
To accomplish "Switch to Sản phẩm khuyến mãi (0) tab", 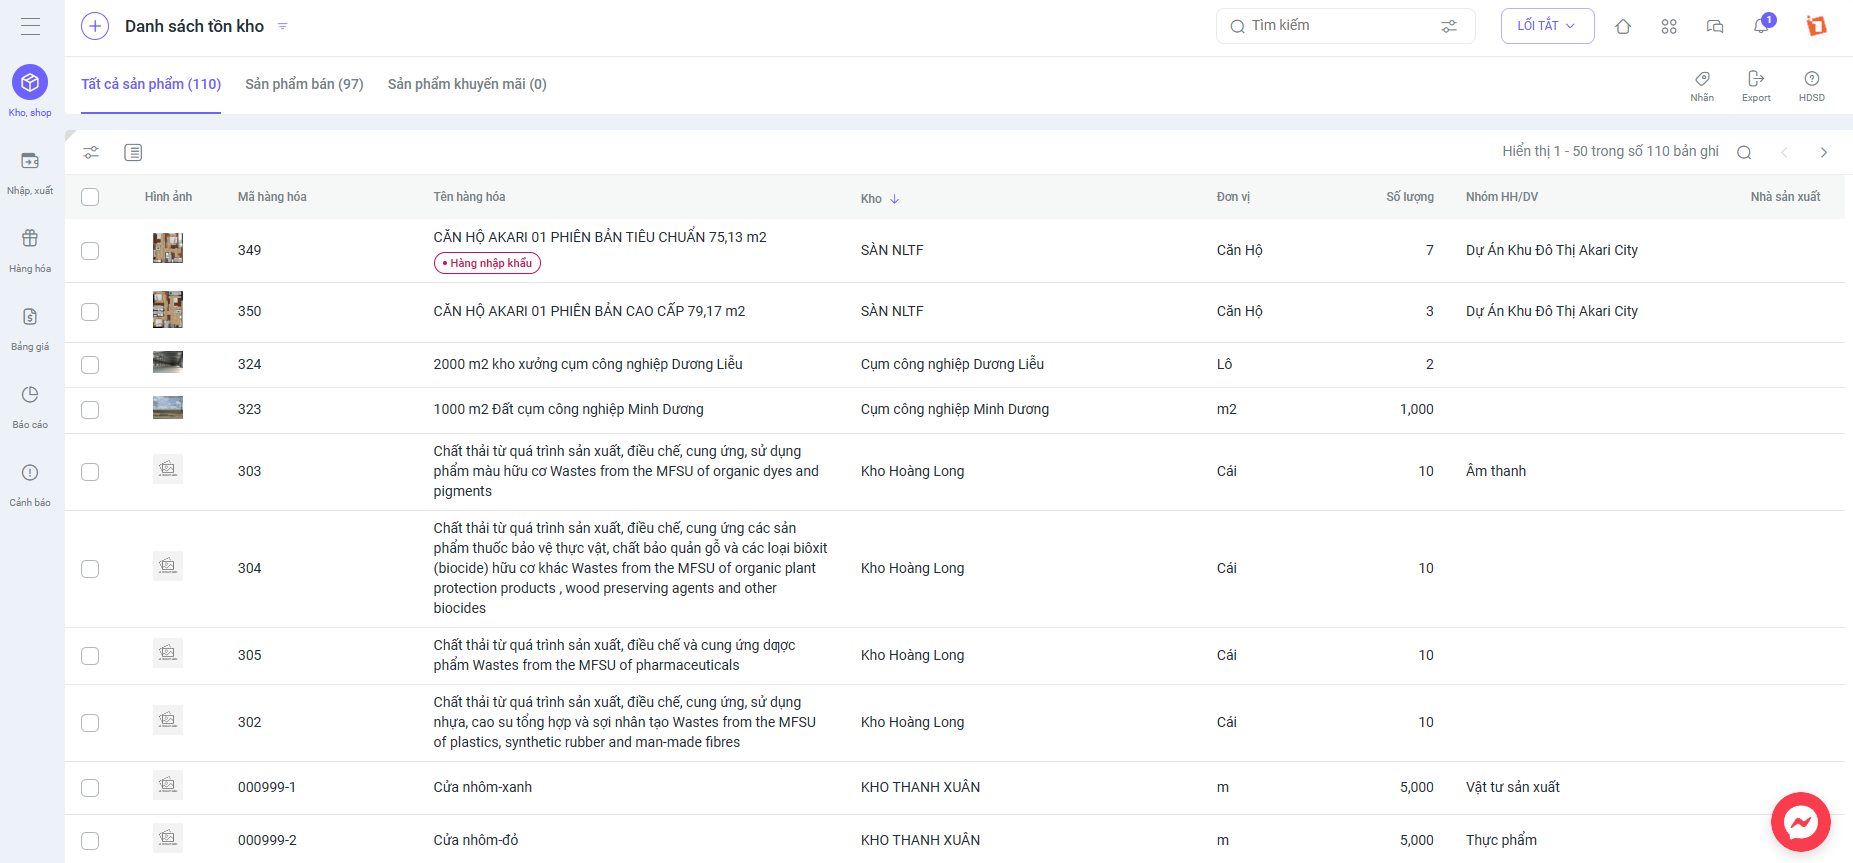I will tap(467, 84).
